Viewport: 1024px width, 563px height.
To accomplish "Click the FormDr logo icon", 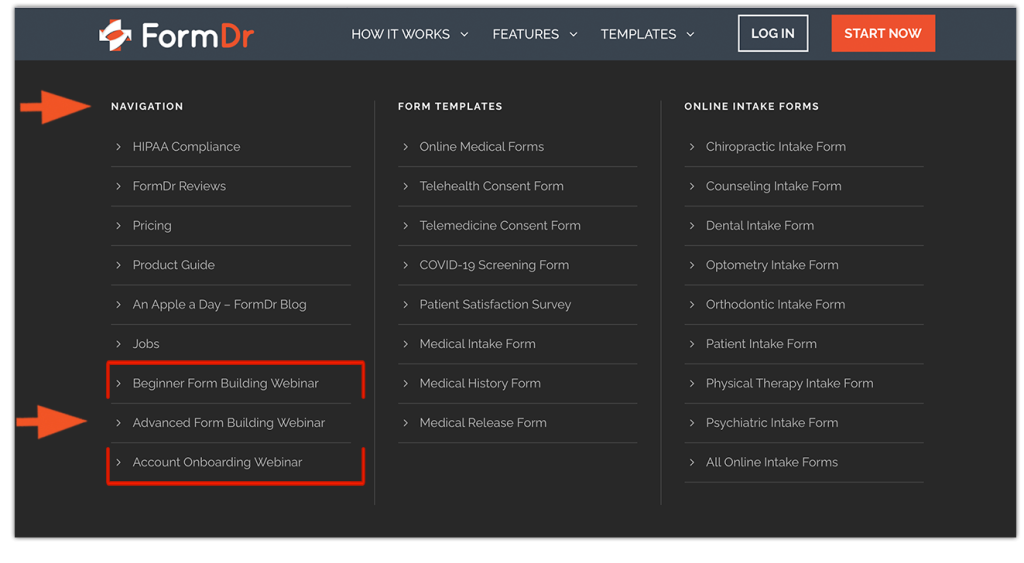I will [x=115, y=35].
